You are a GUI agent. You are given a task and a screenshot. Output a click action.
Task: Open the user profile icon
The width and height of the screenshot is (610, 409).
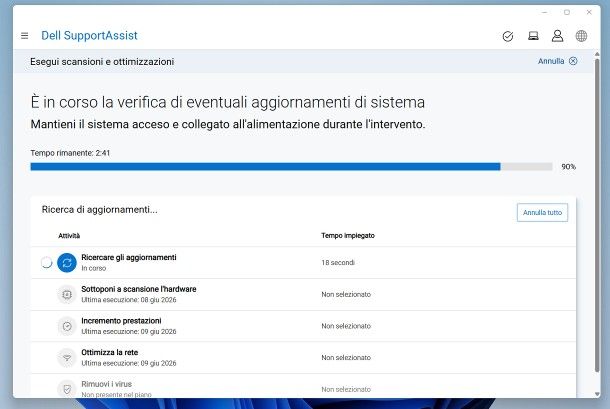pos(557,36)
